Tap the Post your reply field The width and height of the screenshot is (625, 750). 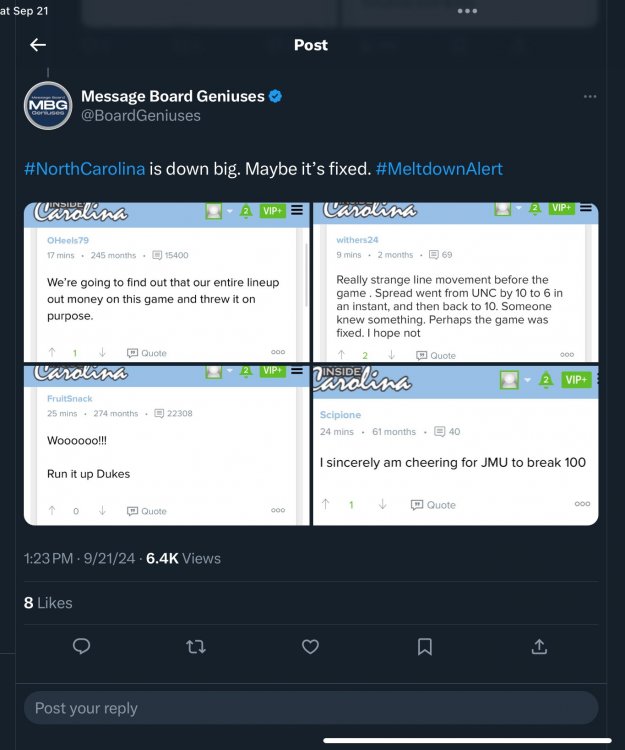click(x=311, y=708)
